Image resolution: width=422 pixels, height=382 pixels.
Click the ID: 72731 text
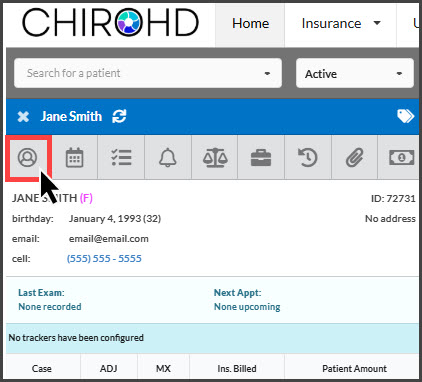point(393,199)
